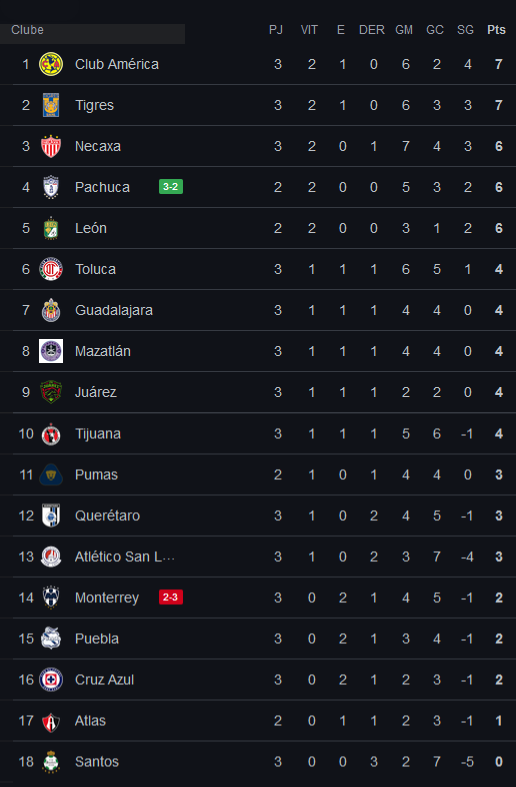Select the SG goal difference header
516x787 pixels.
[465, 30]
